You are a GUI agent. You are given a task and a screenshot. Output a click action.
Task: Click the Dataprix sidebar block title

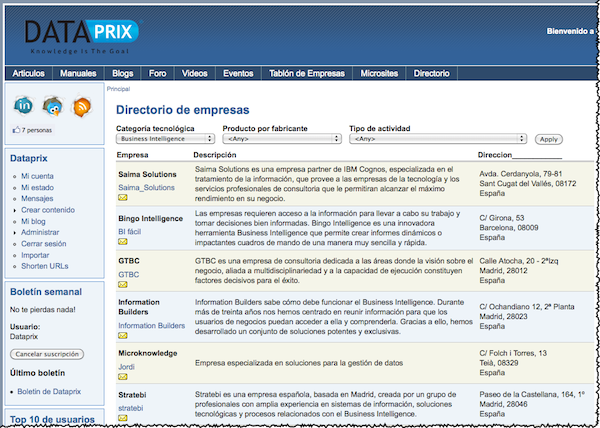pyautogui.click(x=29, y=158)
